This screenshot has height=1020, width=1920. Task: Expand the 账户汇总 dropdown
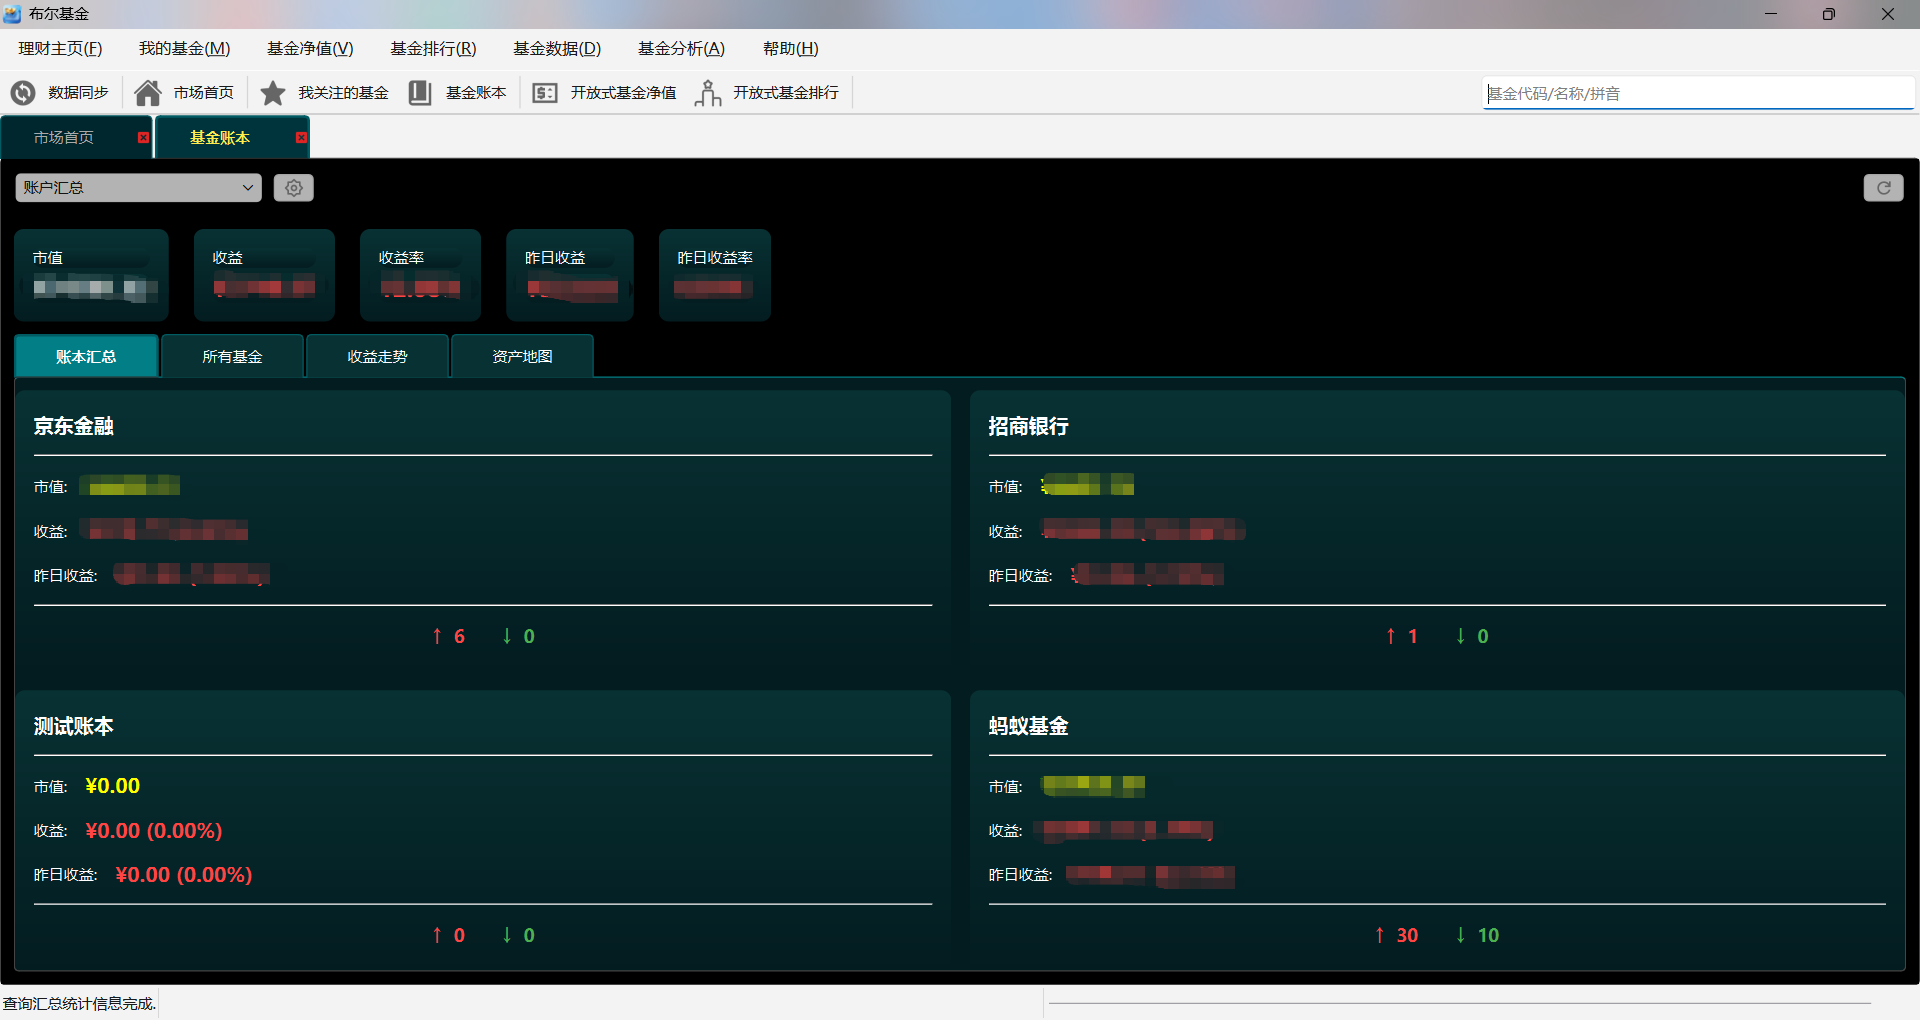[x=138, y=188]
